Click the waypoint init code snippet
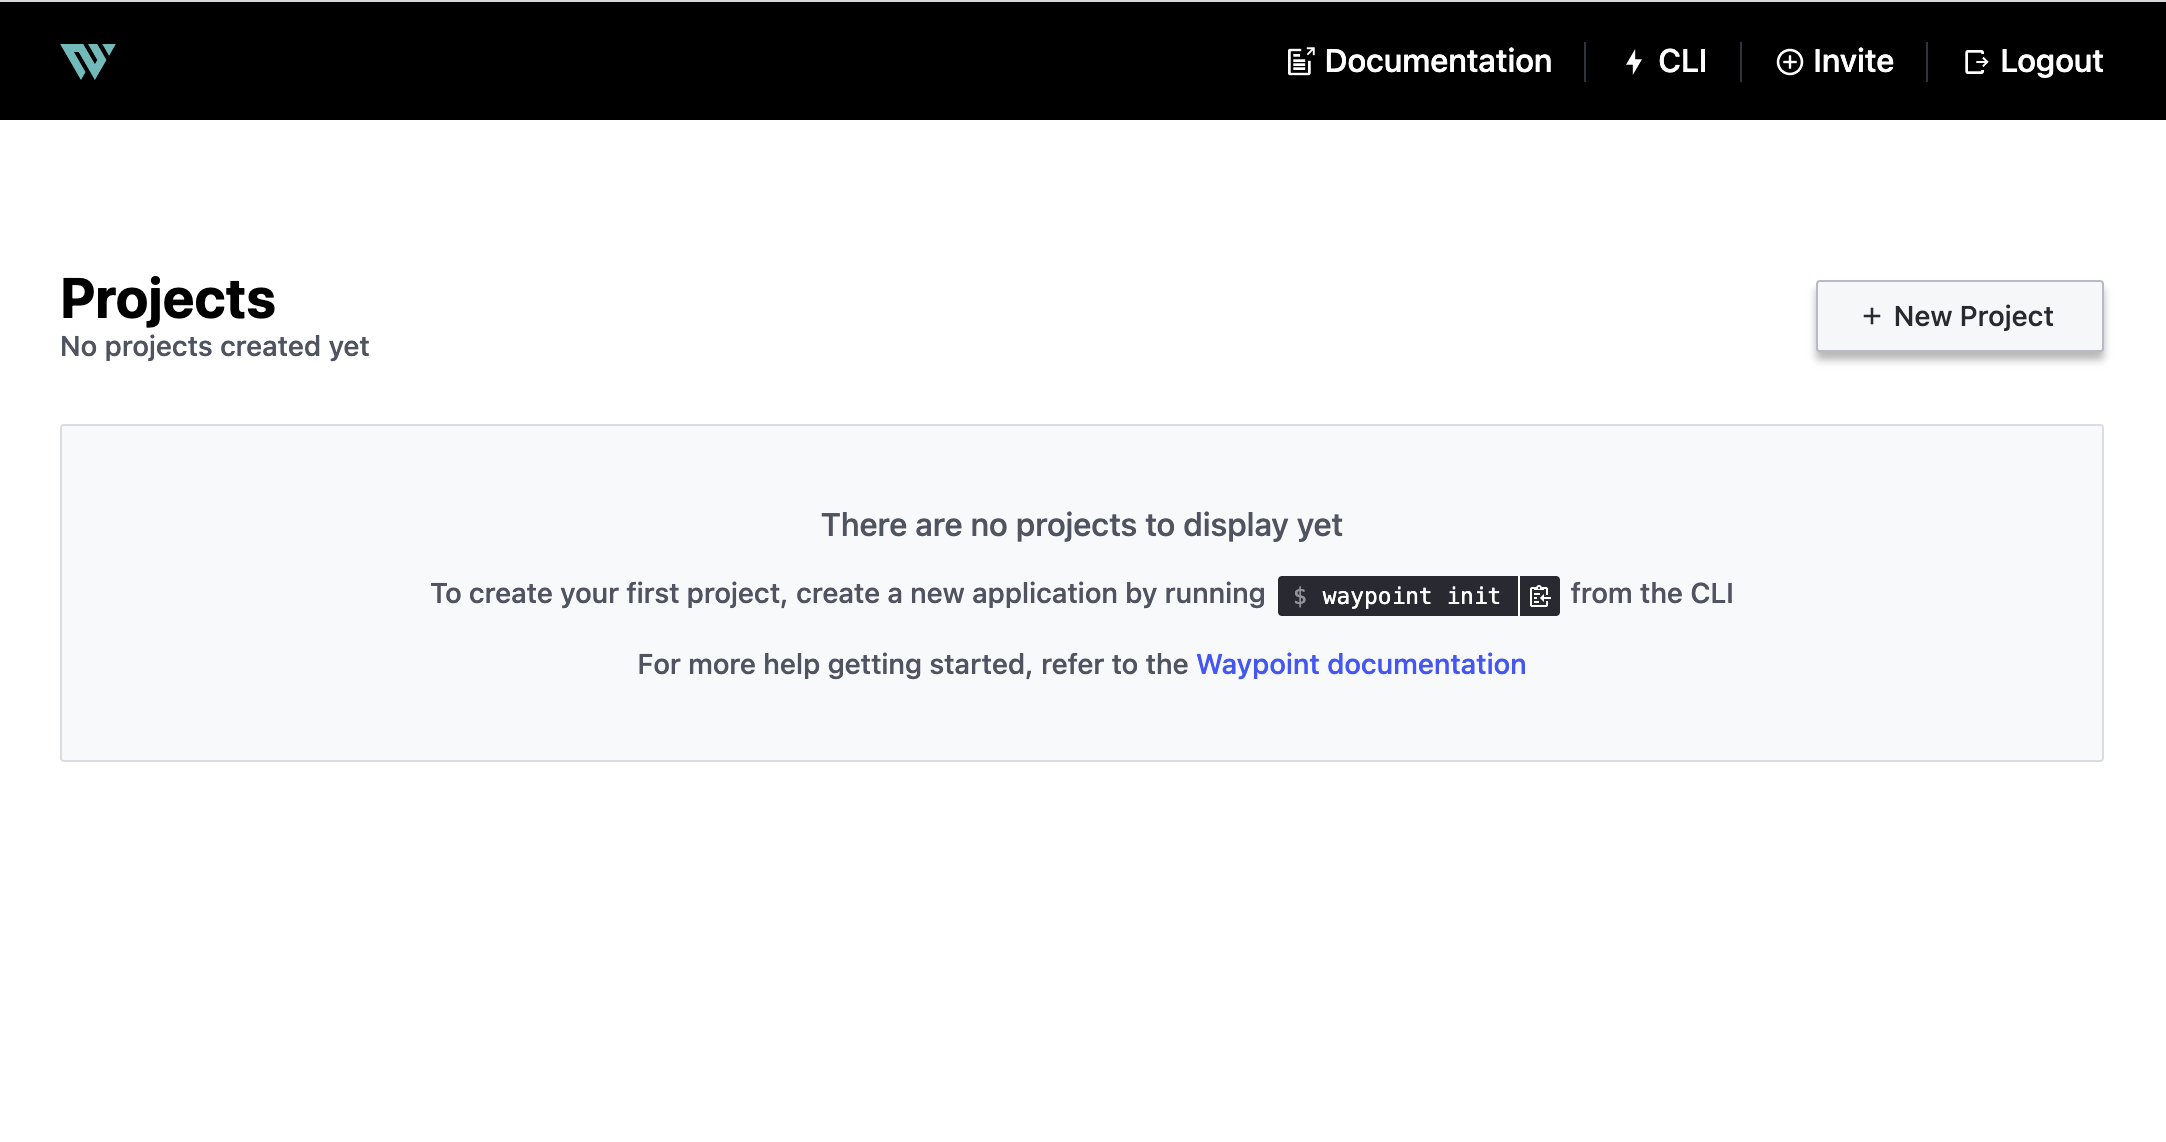 pyautogui.click(x=1397, y=595)
